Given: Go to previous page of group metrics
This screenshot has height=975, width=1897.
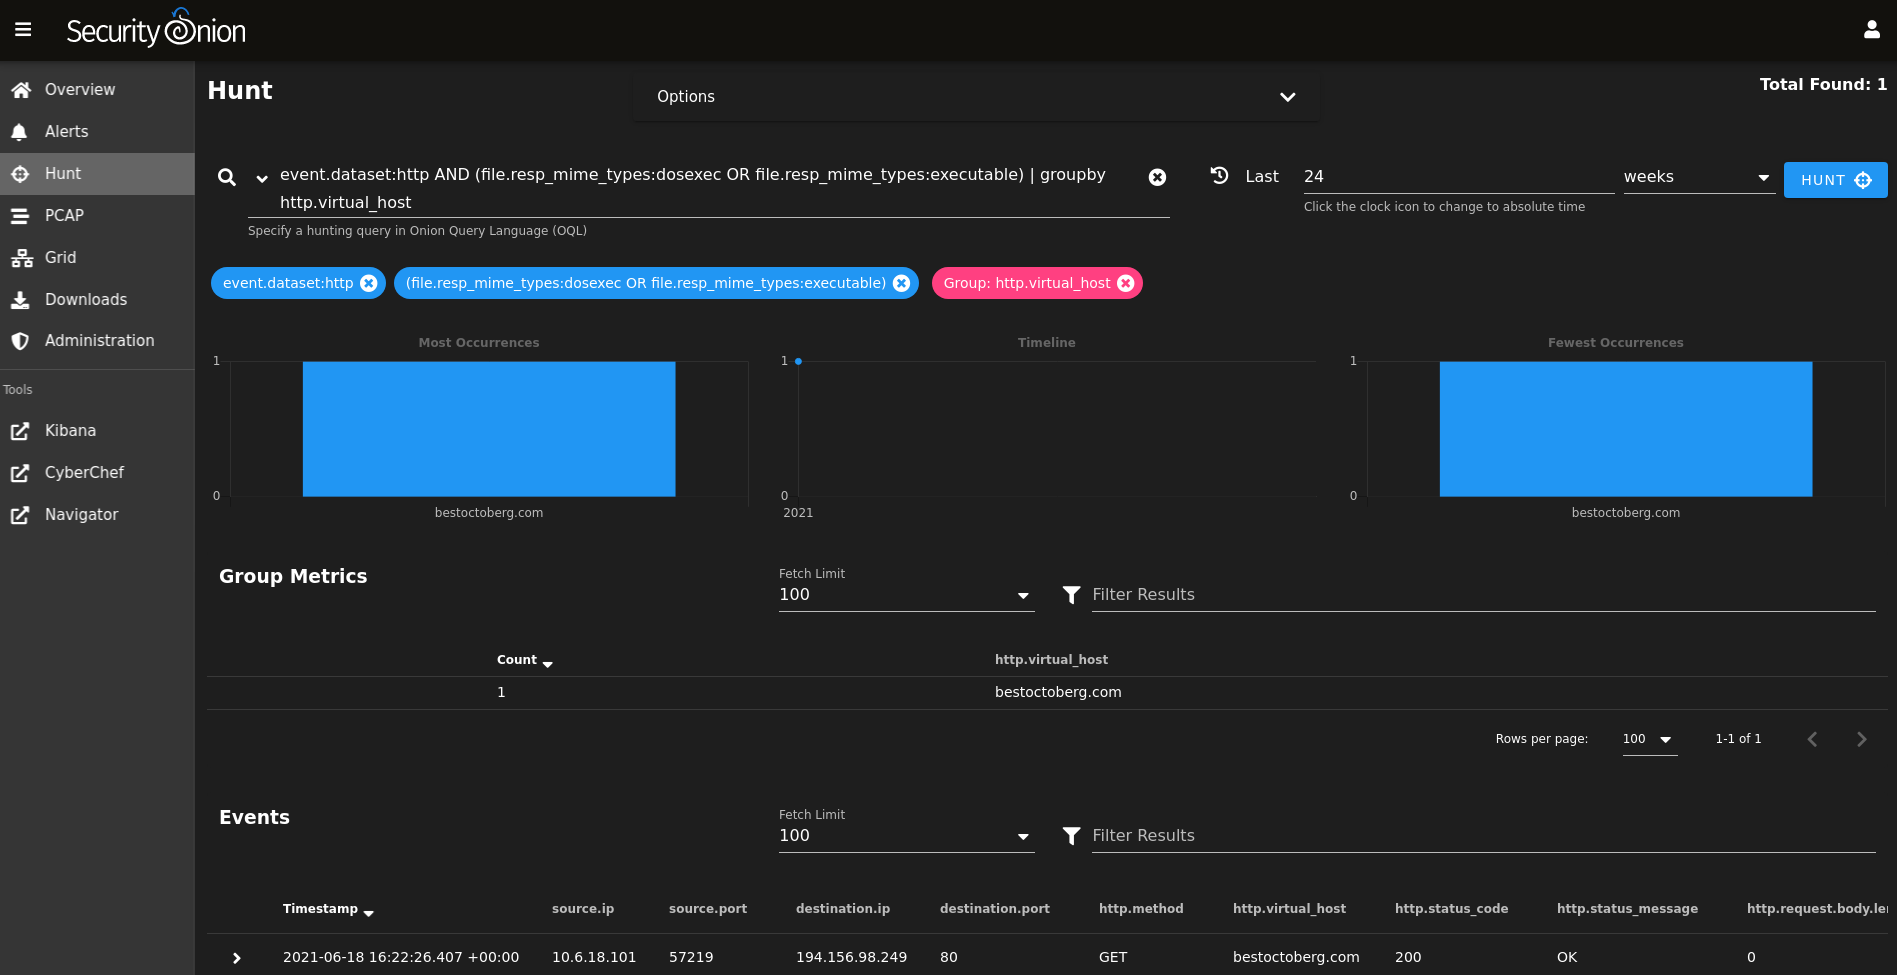Looking at the screenshot, I should (1812, 739).
